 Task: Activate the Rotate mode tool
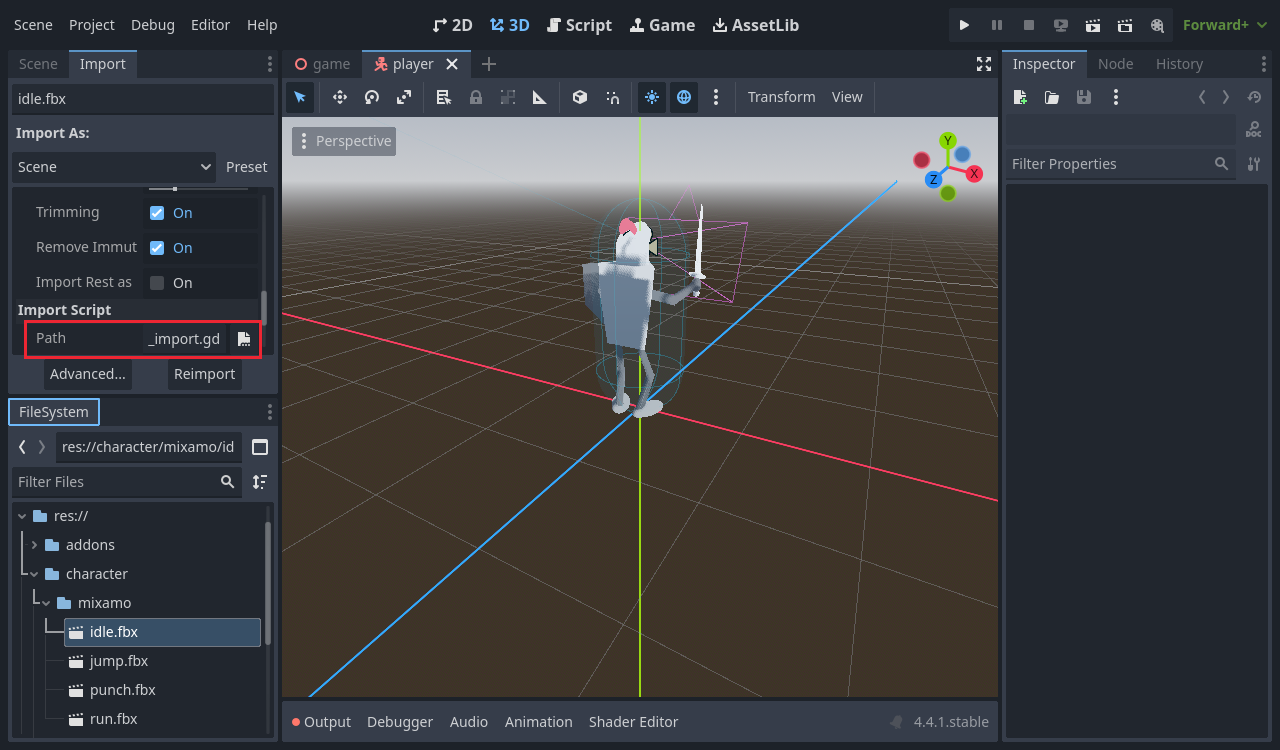371,97
